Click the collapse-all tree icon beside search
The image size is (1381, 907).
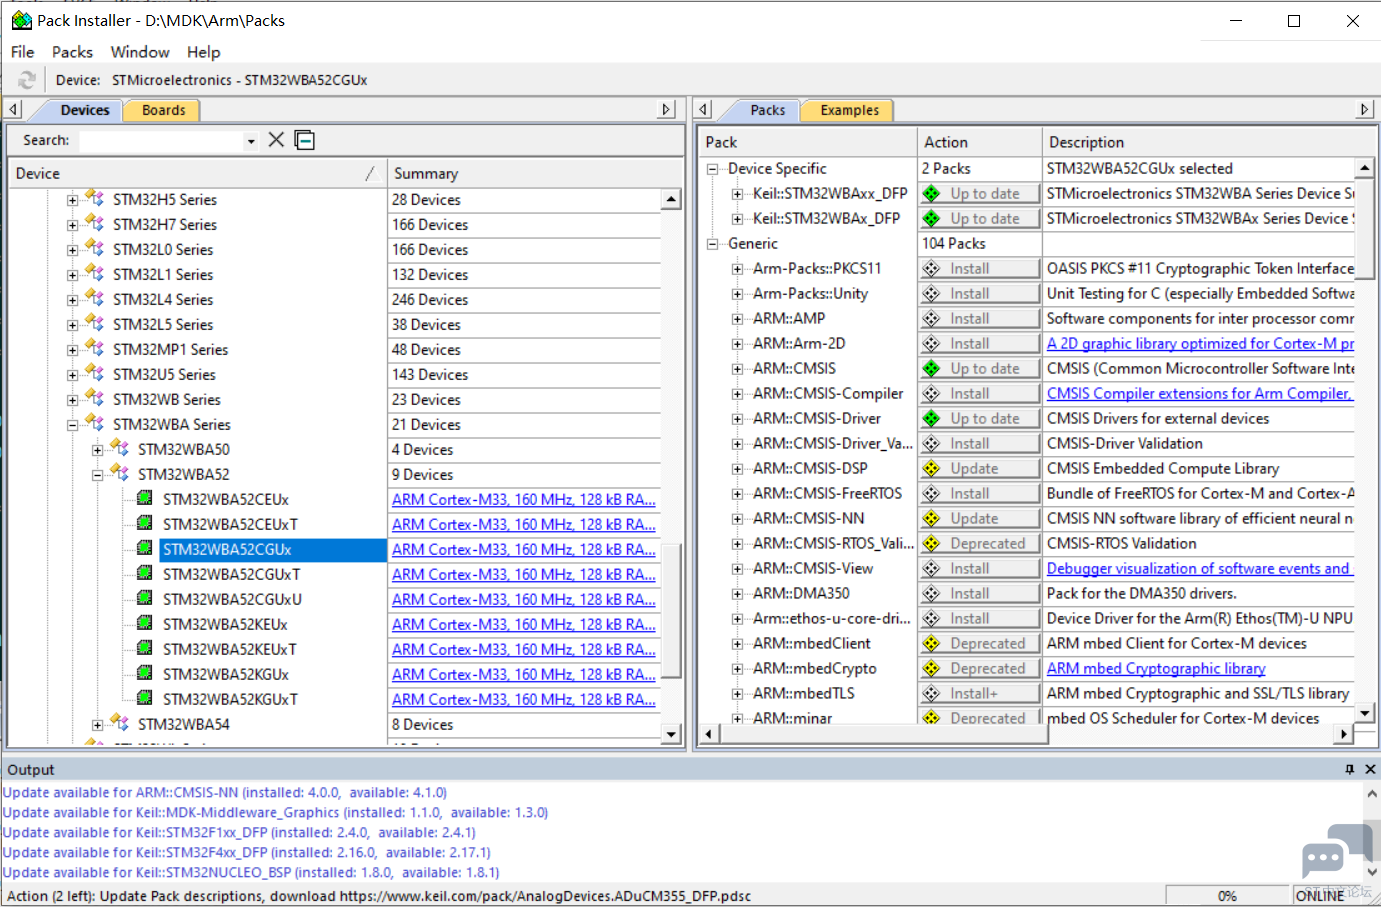305,140
